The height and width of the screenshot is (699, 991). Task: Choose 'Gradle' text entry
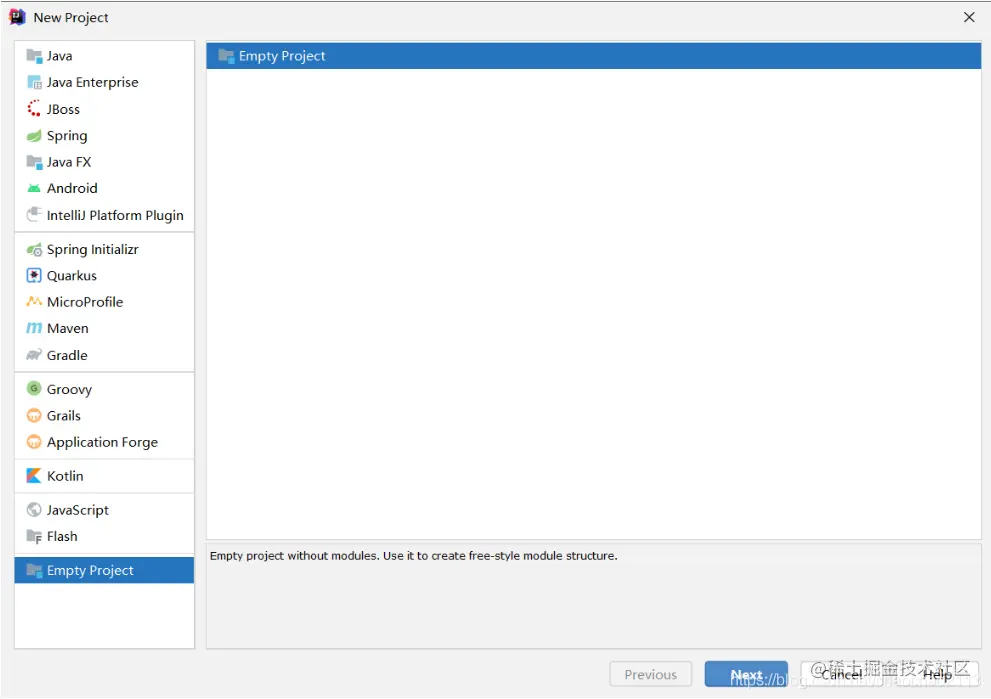click(67, 355)
